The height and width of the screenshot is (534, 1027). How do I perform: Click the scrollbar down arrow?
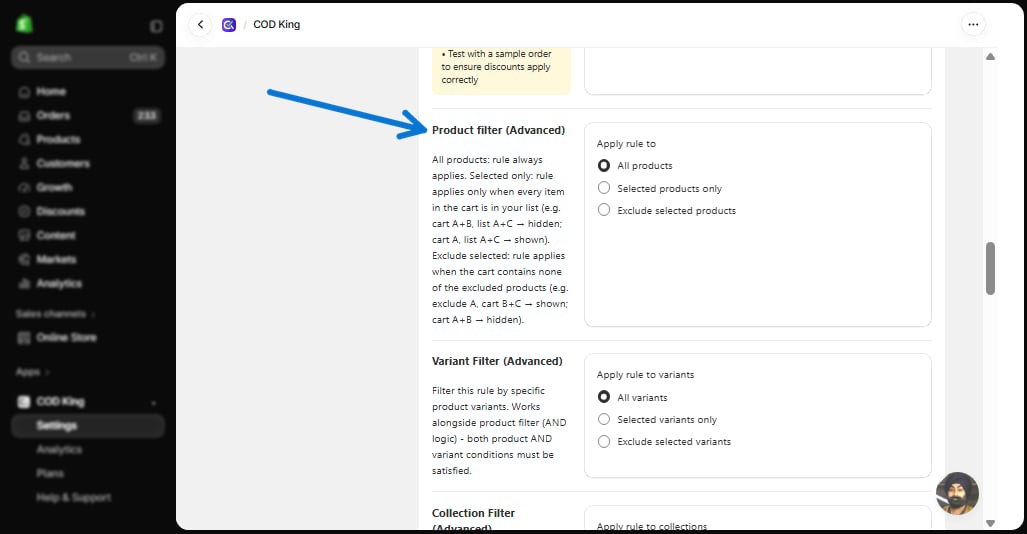[990, 523]
